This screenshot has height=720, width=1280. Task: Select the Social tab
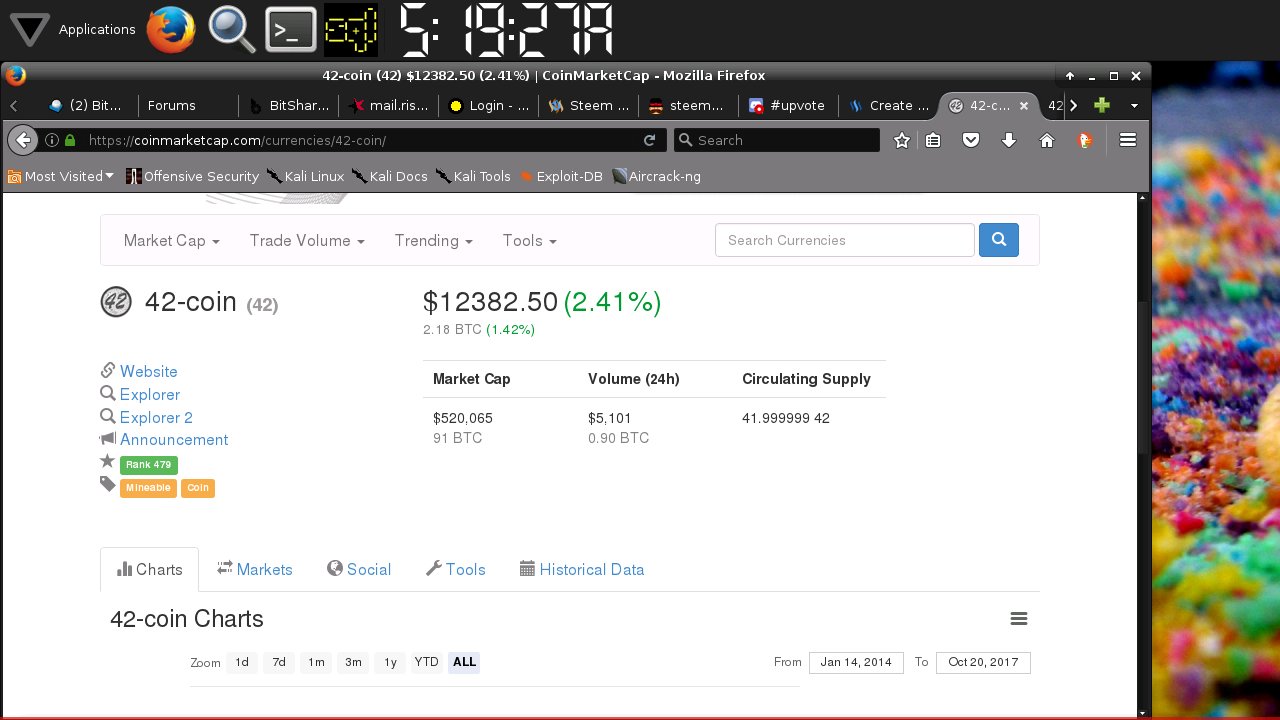point(359,569)
